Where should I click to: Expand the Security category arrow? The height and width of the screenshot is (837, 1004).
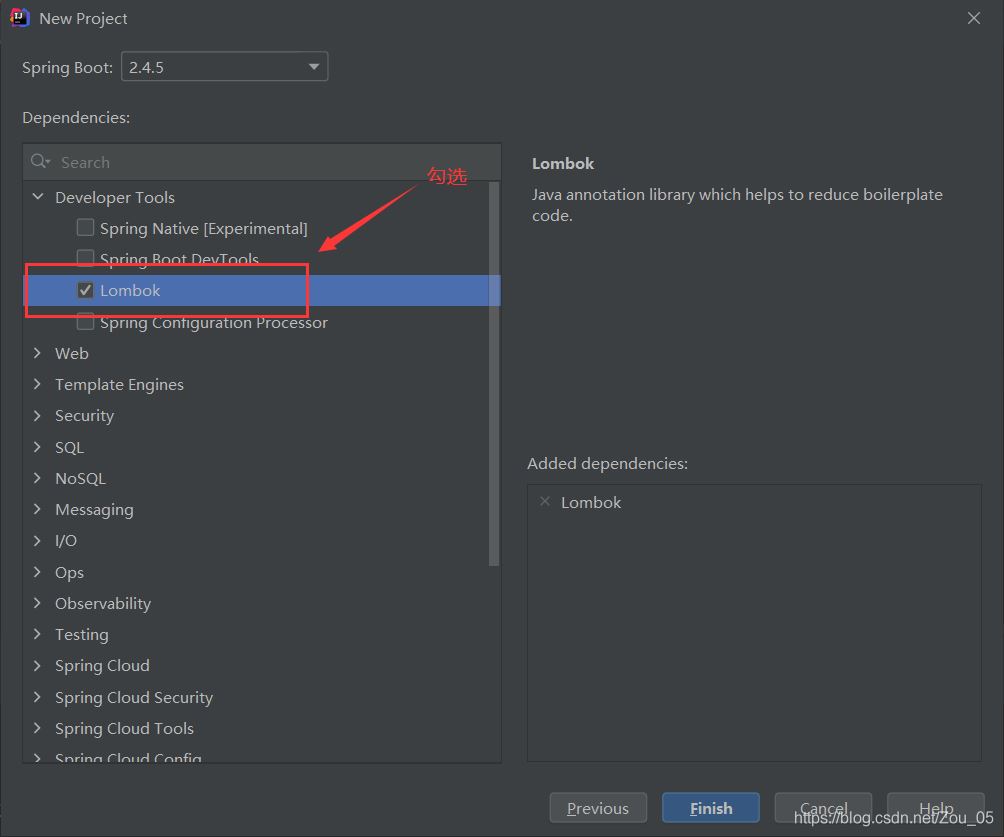[38, 415]
